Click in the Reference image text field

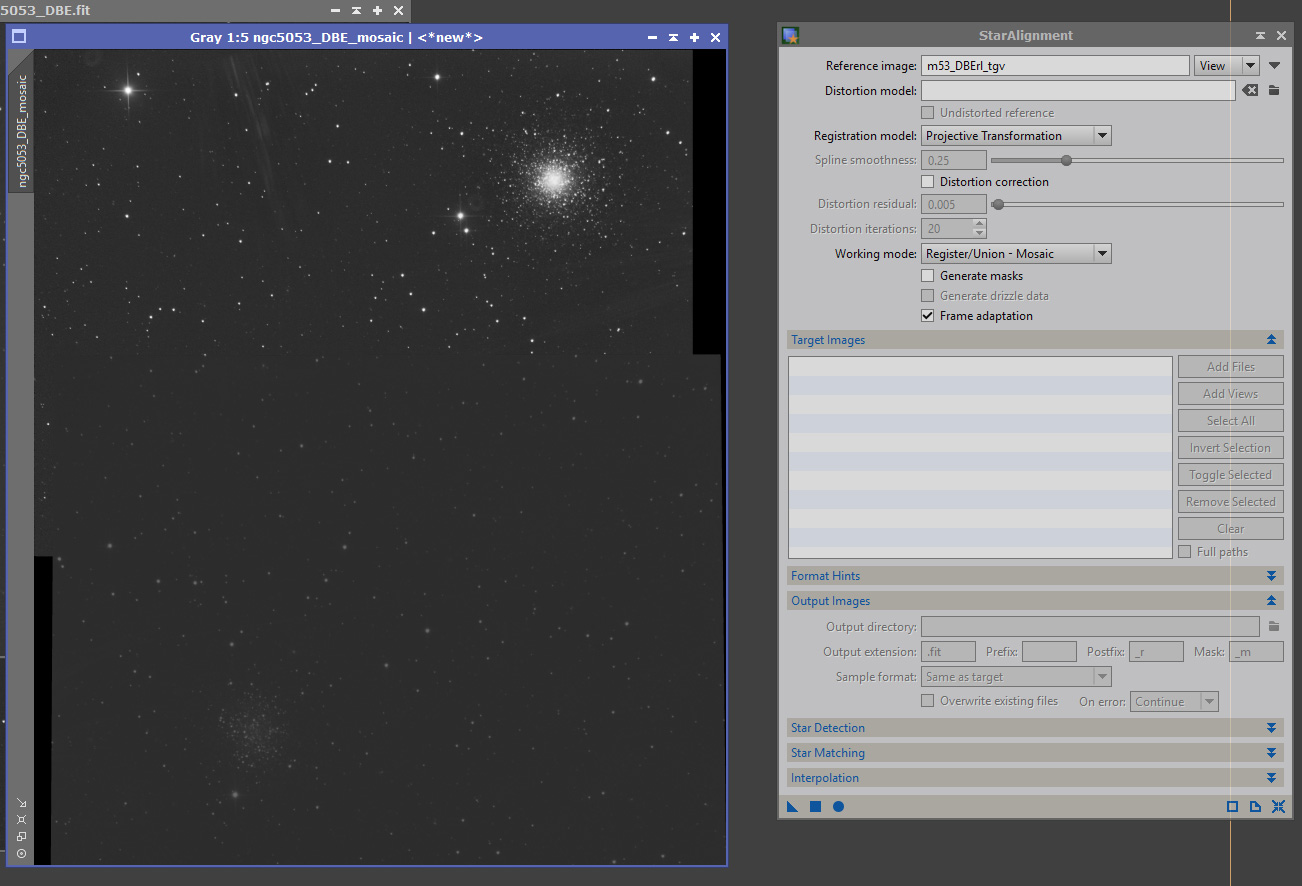pos(1054,66)
